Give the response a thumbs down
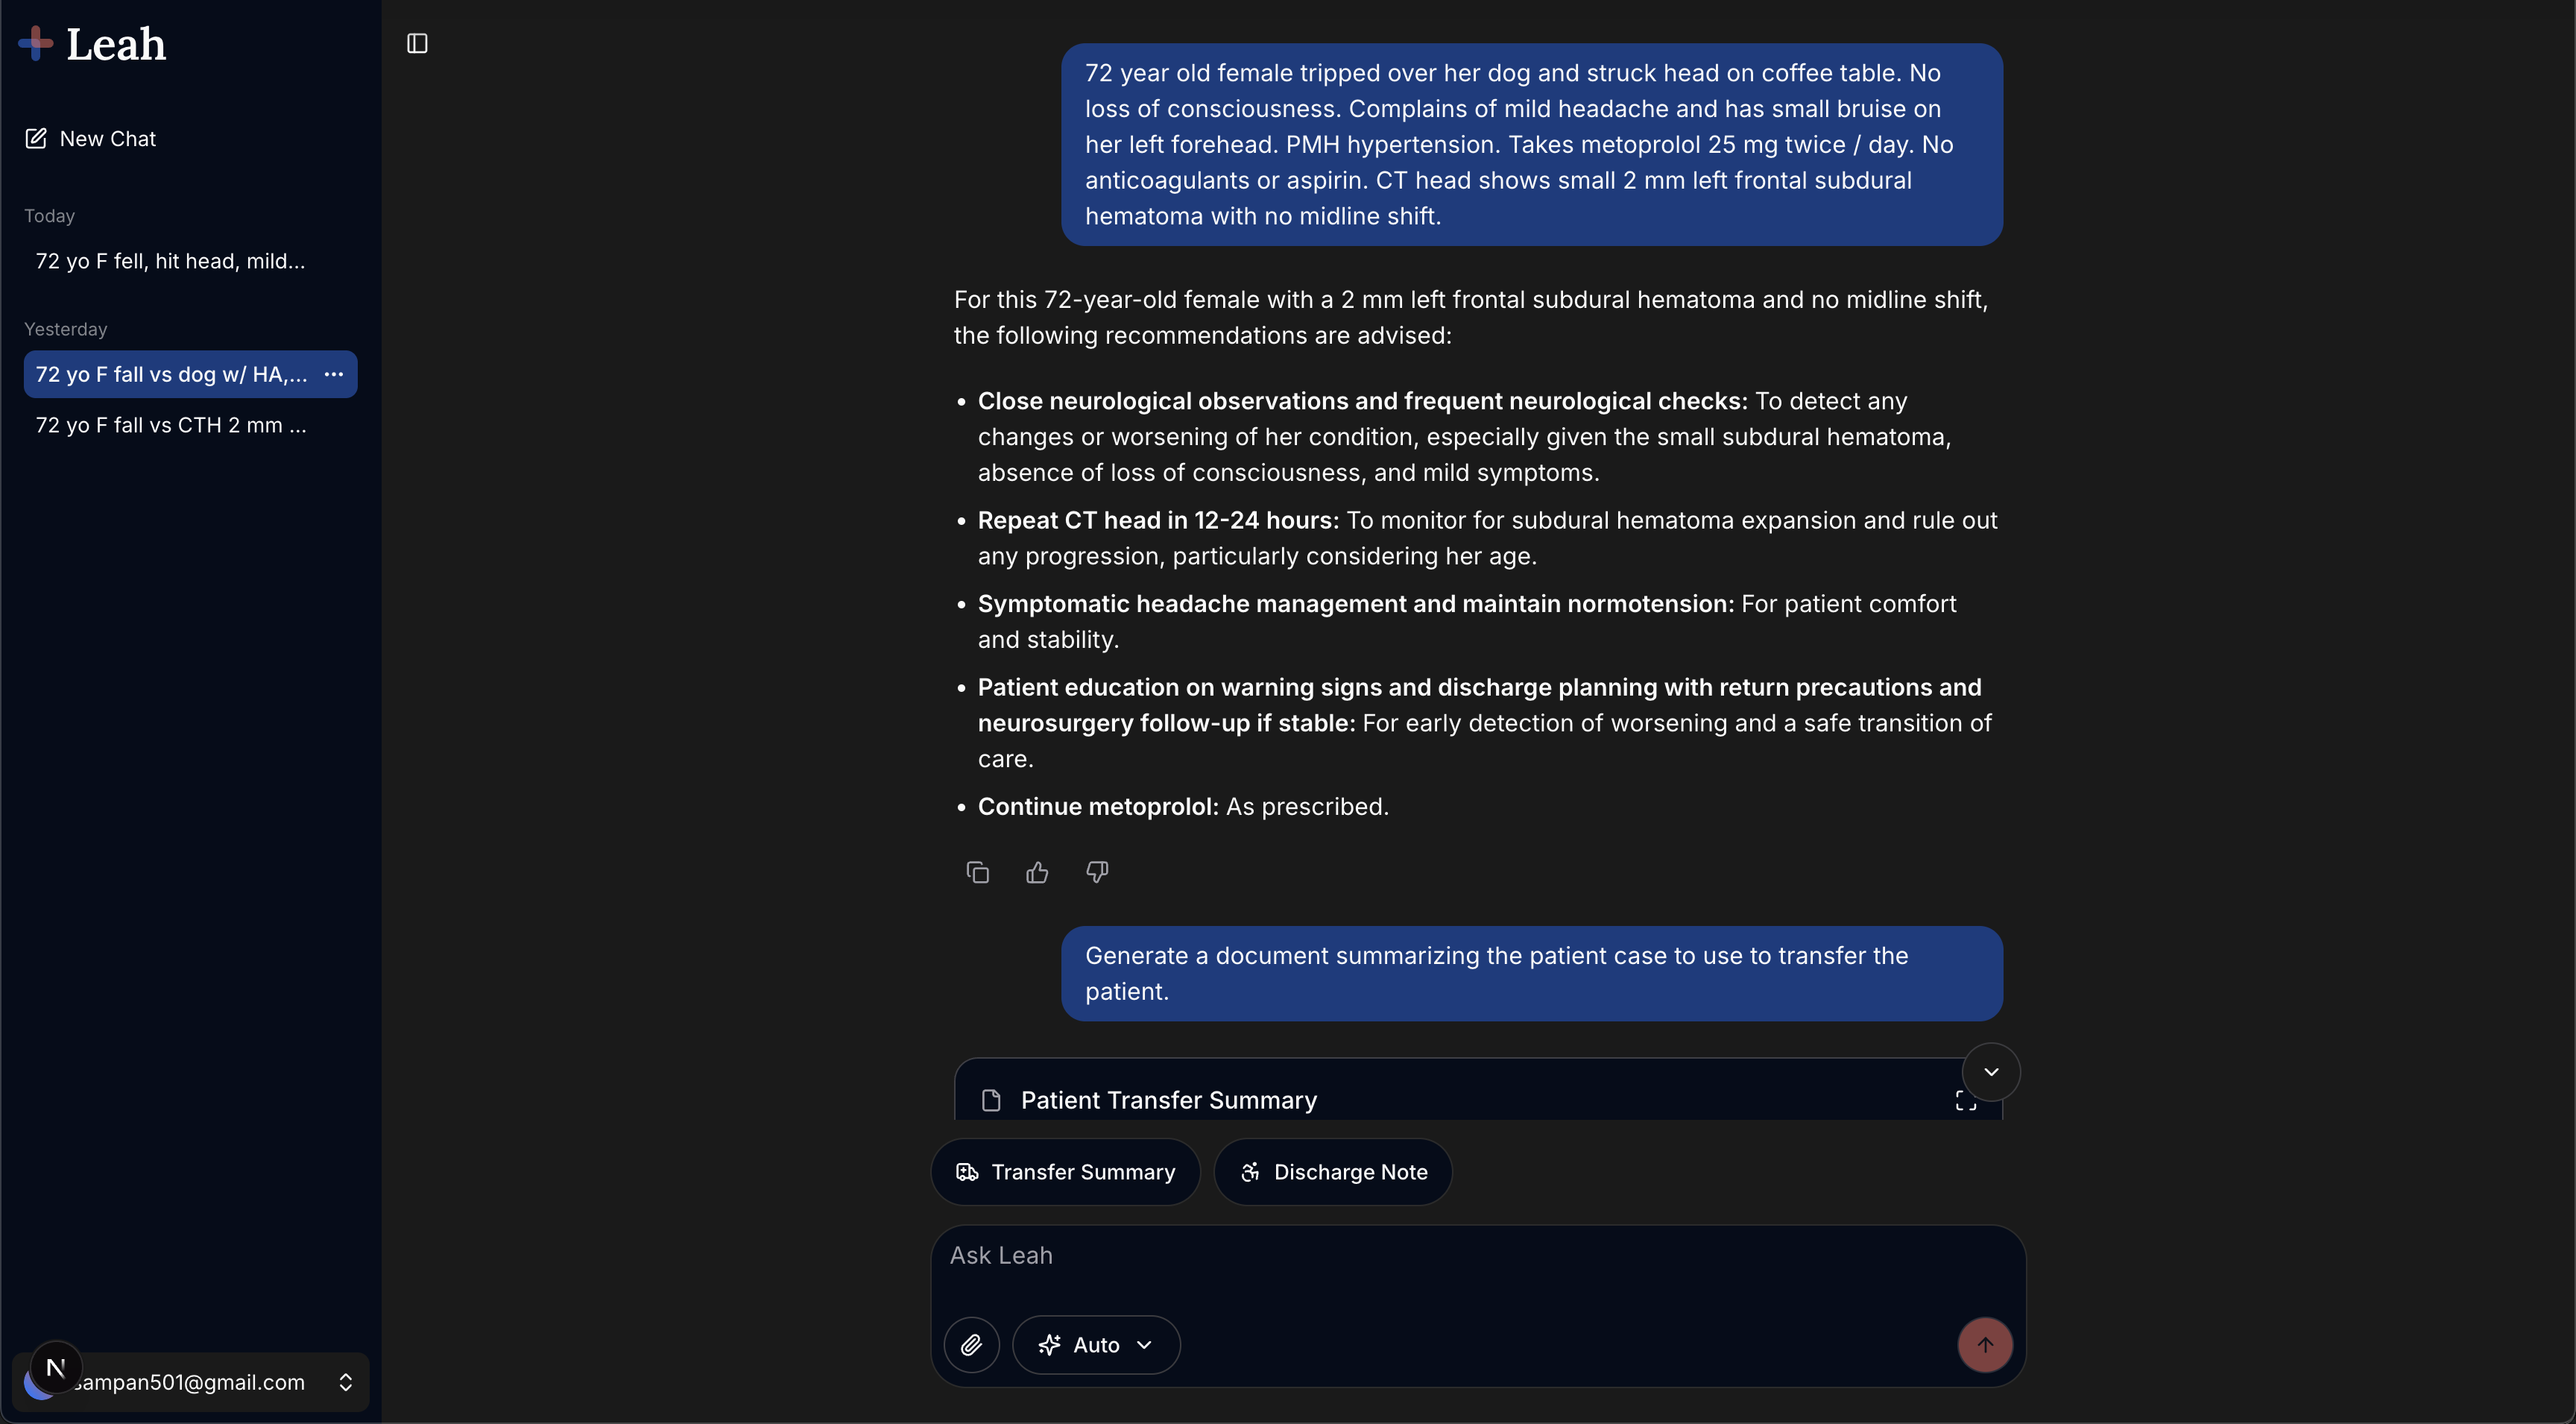This screenshot has width=2576, height=1424. [x=1097, y=873]
